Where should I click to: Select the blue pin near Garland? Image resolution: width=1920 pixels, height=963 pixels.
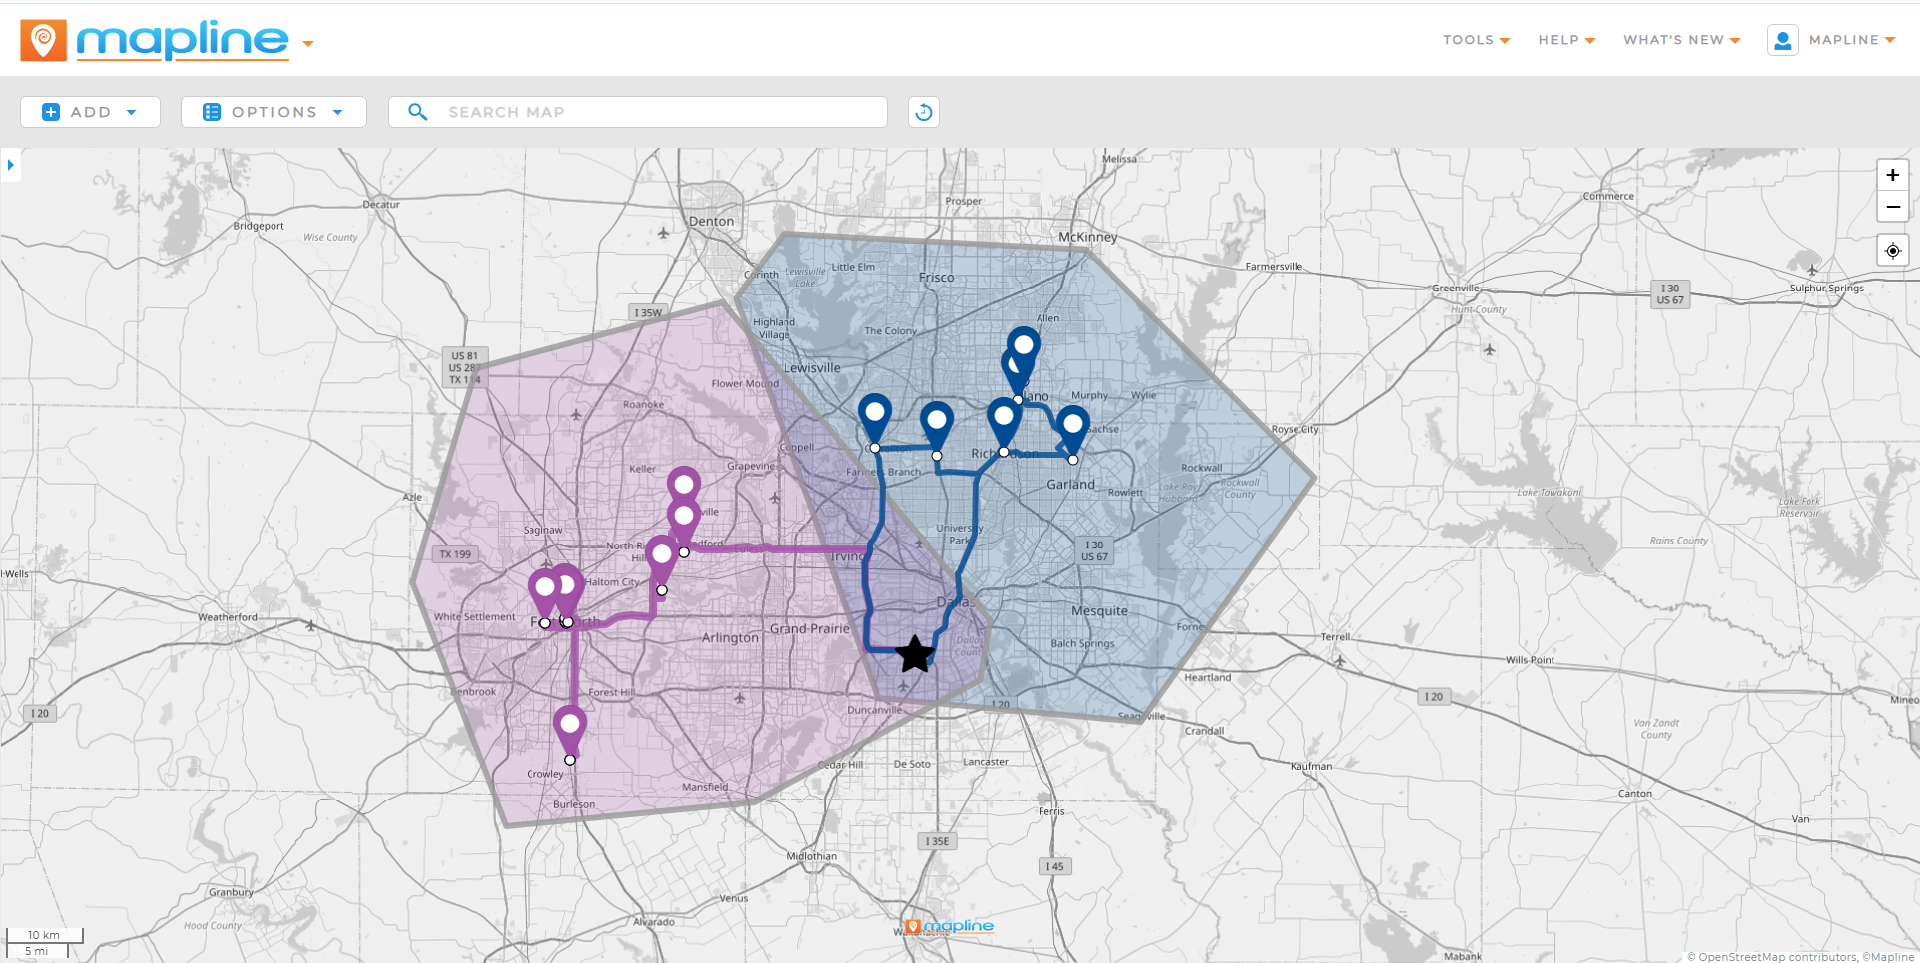[x=1072, y=426]
